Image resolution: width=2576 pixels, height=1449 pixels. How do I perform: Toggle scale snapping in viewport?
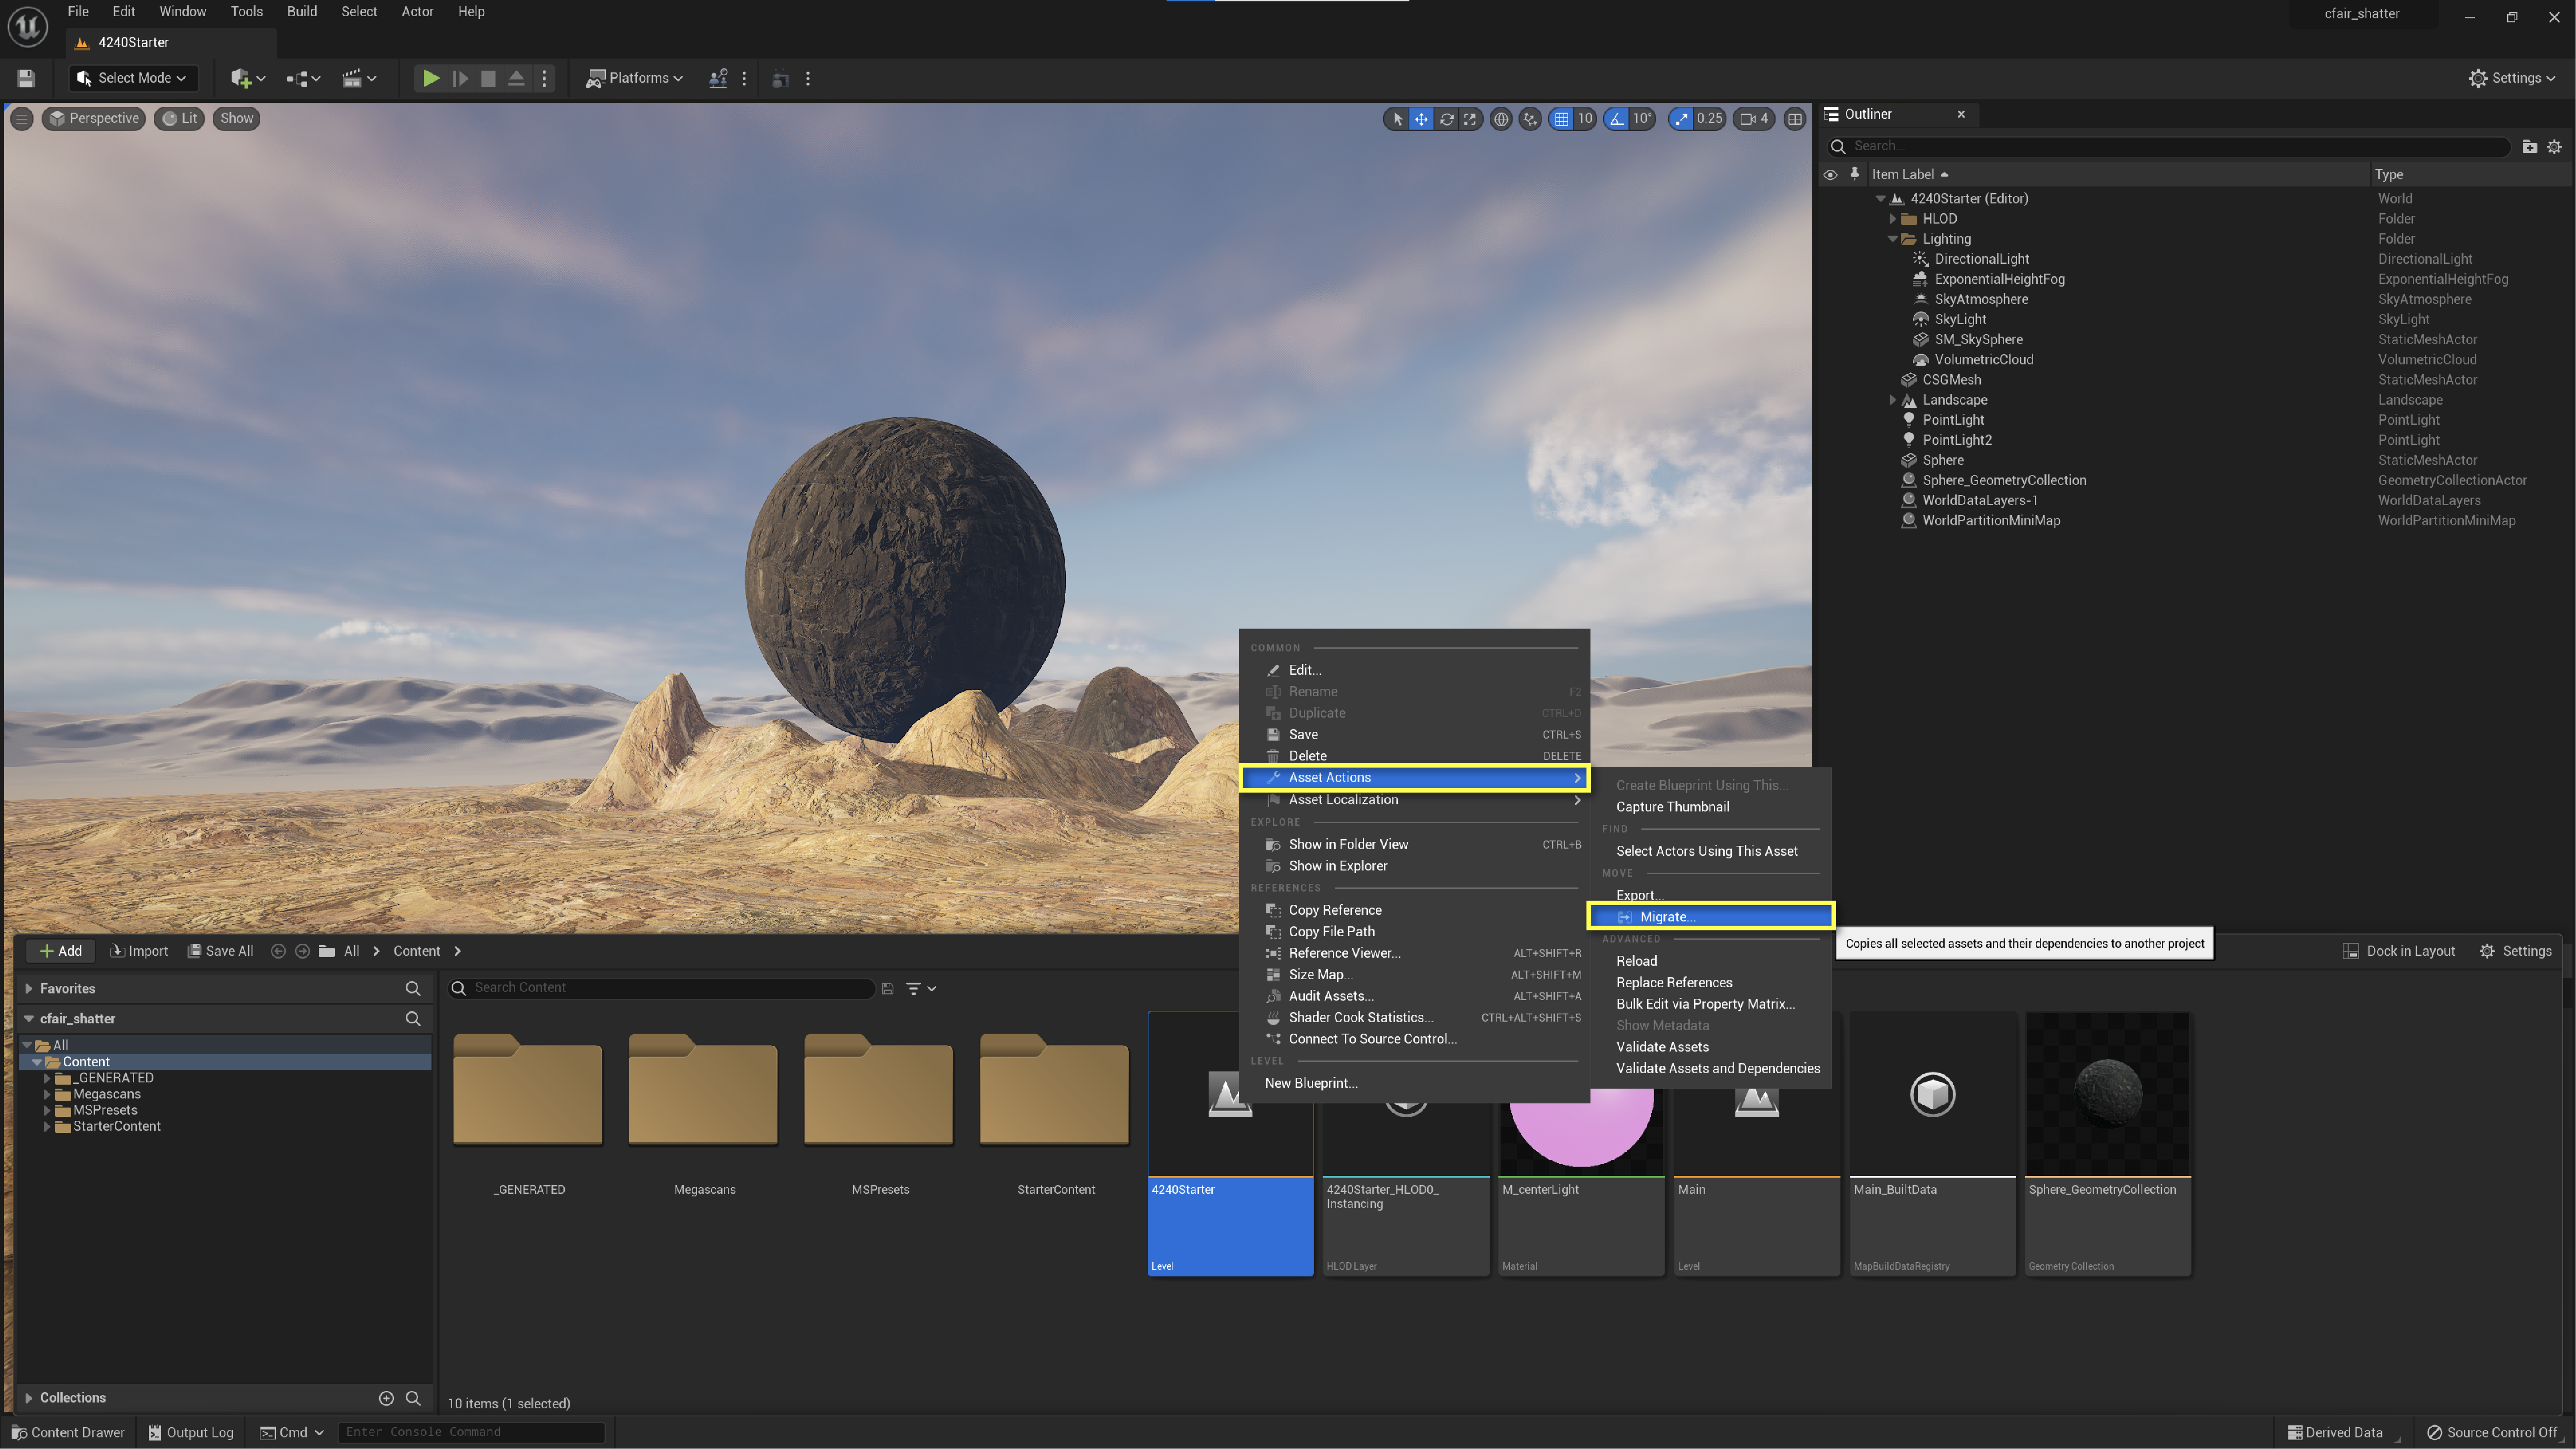point(1681,119)
